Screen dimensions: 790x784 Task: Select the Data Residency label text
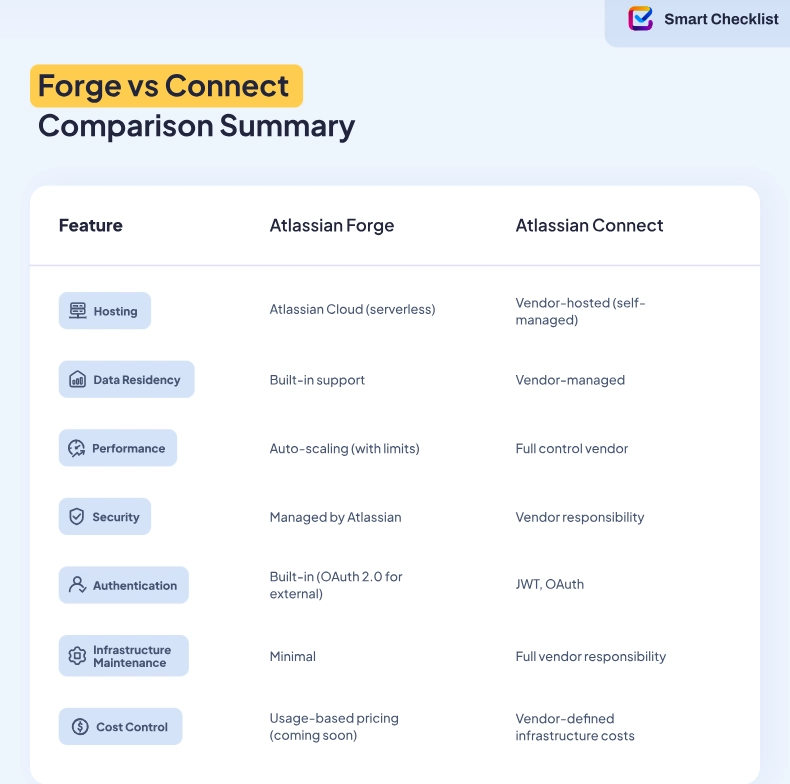137,380
